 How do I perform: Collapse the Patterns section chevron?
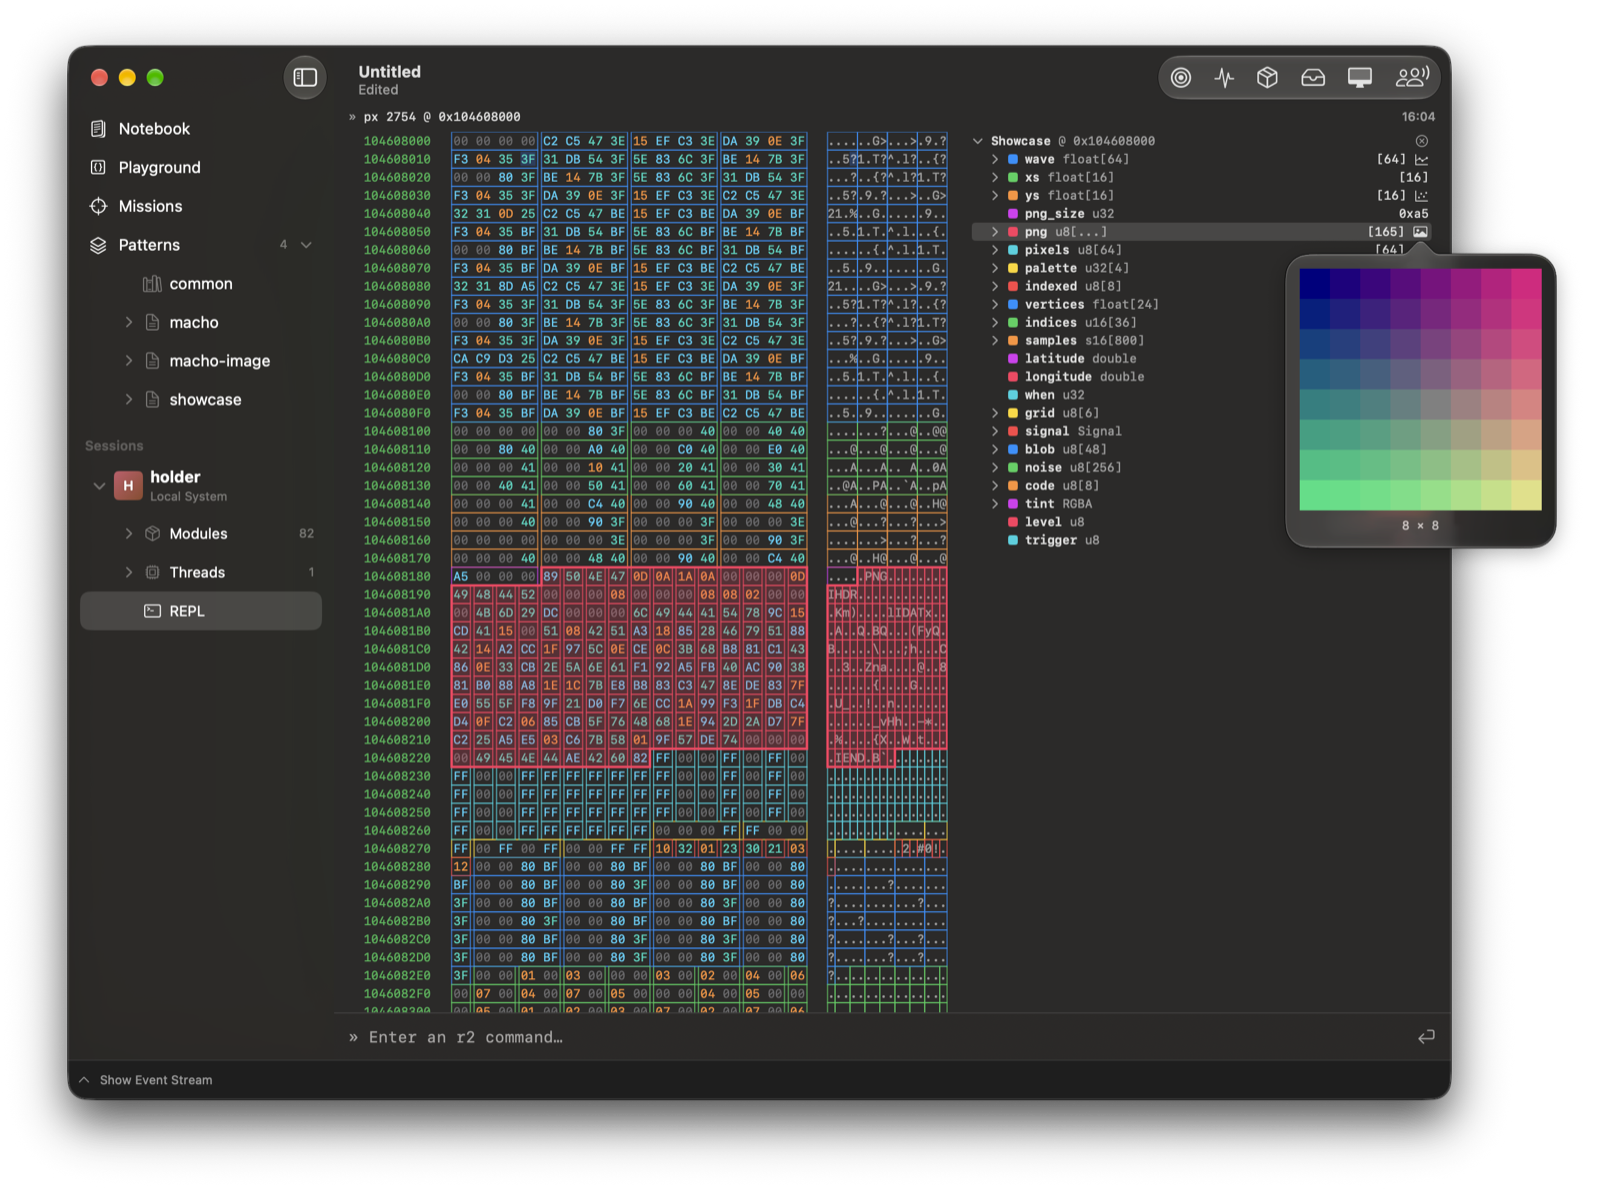pos(306,245)
